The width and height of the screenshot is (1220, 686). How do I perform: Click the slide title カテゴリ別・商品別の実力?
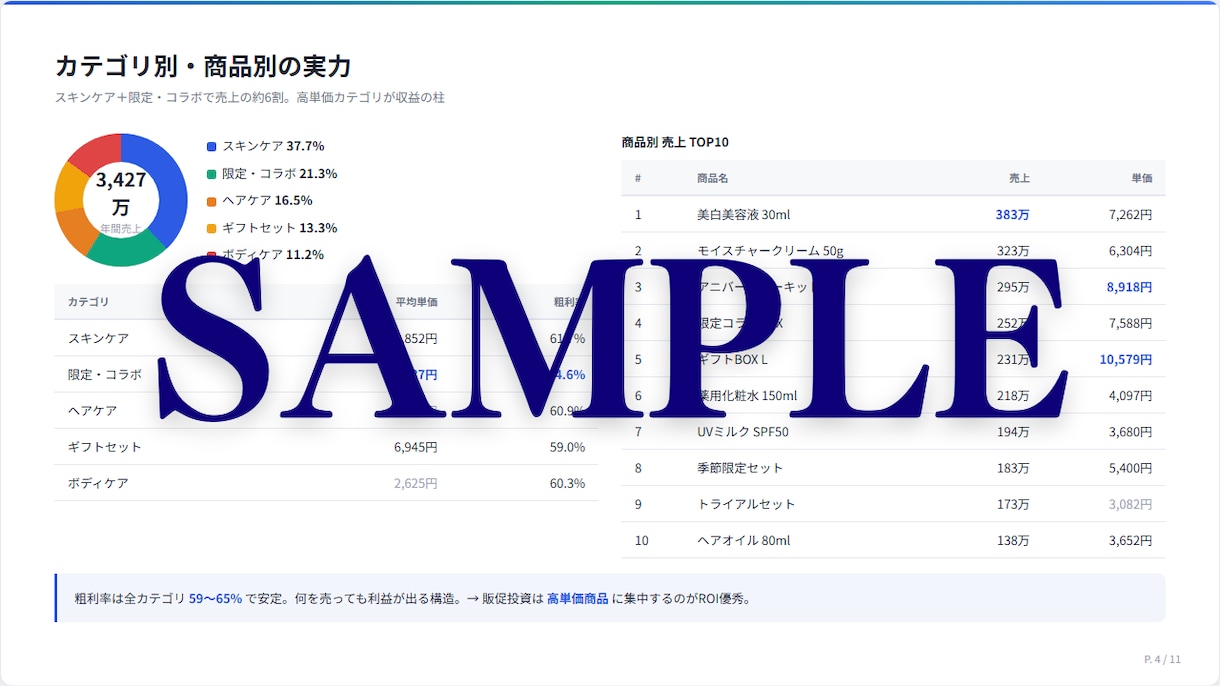[203, 67]
